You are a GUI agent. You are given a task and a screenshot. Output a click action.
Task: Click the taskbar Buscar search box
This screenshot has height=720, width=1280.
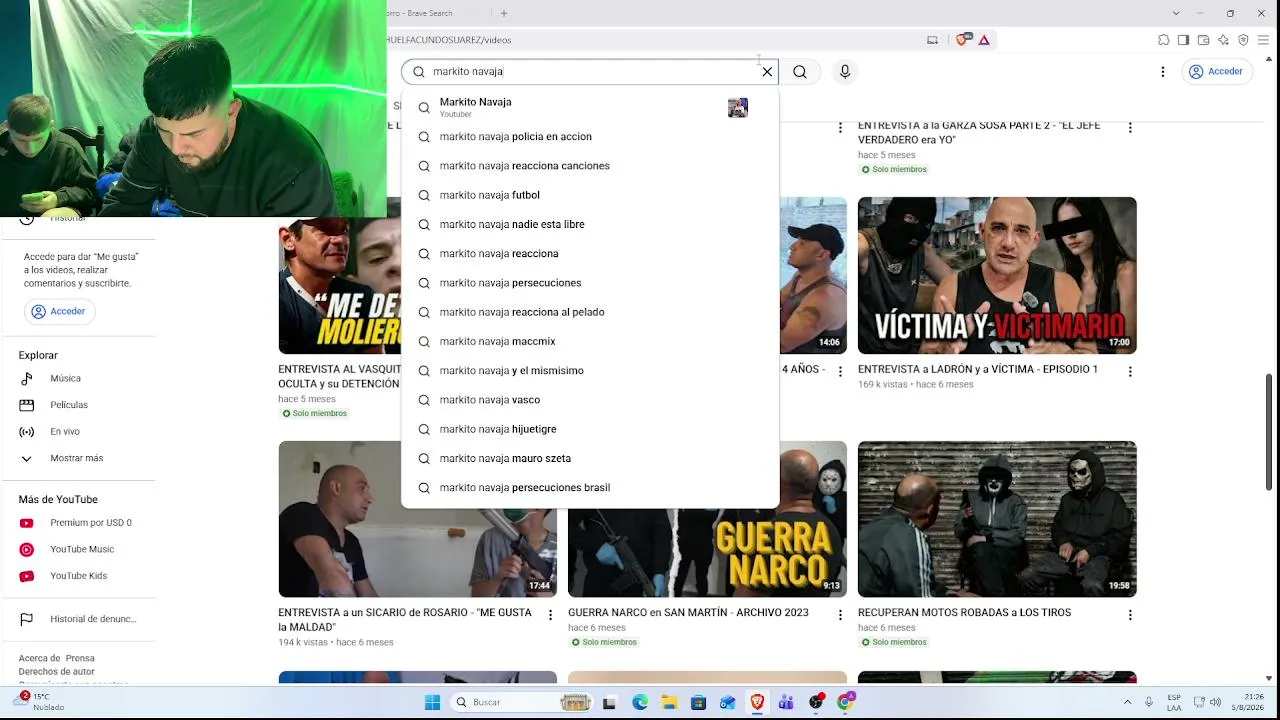click(x=520, y=702)
